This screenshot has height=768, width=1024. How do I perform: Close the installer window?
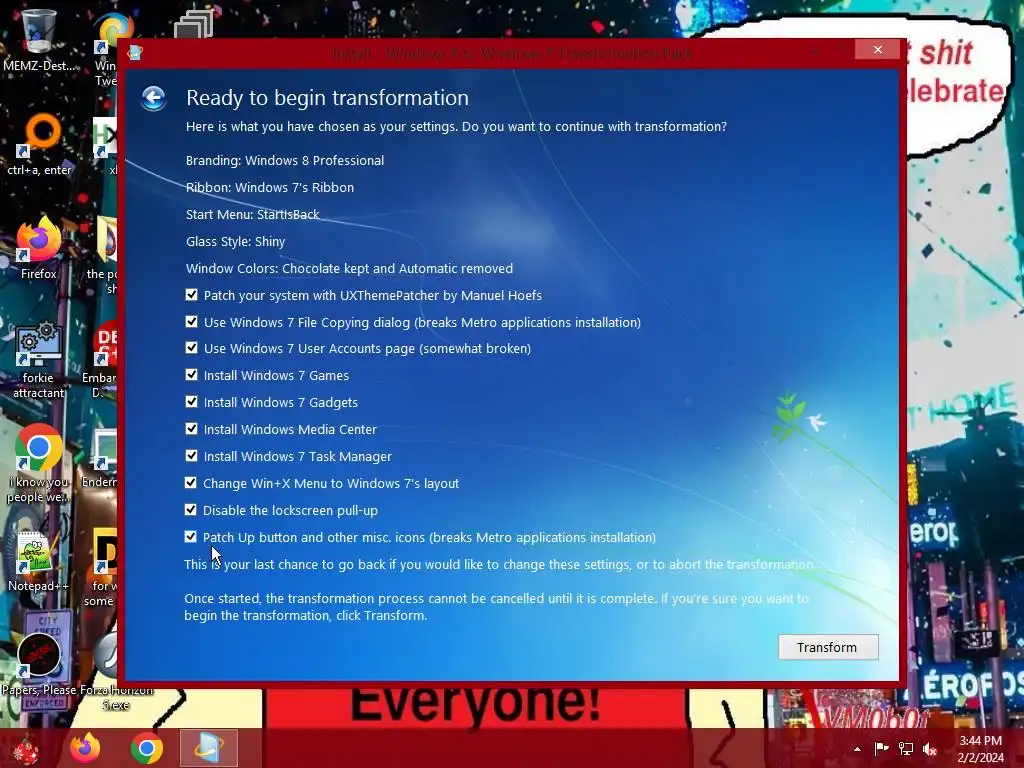tap(878, 50)
